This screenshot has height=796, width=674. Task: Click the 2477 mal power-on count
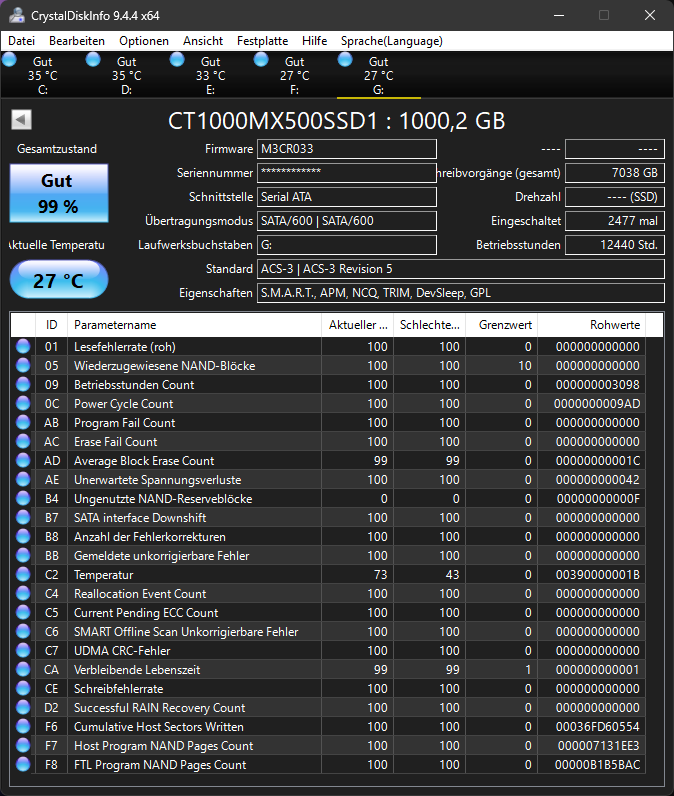tap(615, 221)
